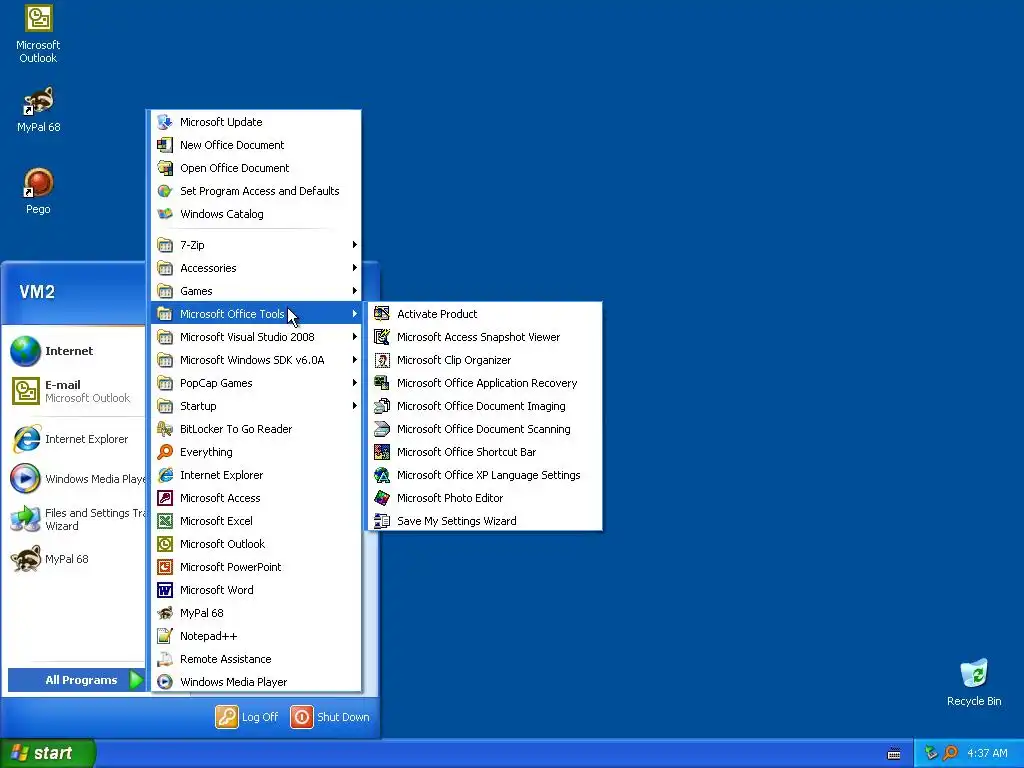Expand the Accessories submenu
This screenshot has width=1024, height=768.
pos(256,268)
